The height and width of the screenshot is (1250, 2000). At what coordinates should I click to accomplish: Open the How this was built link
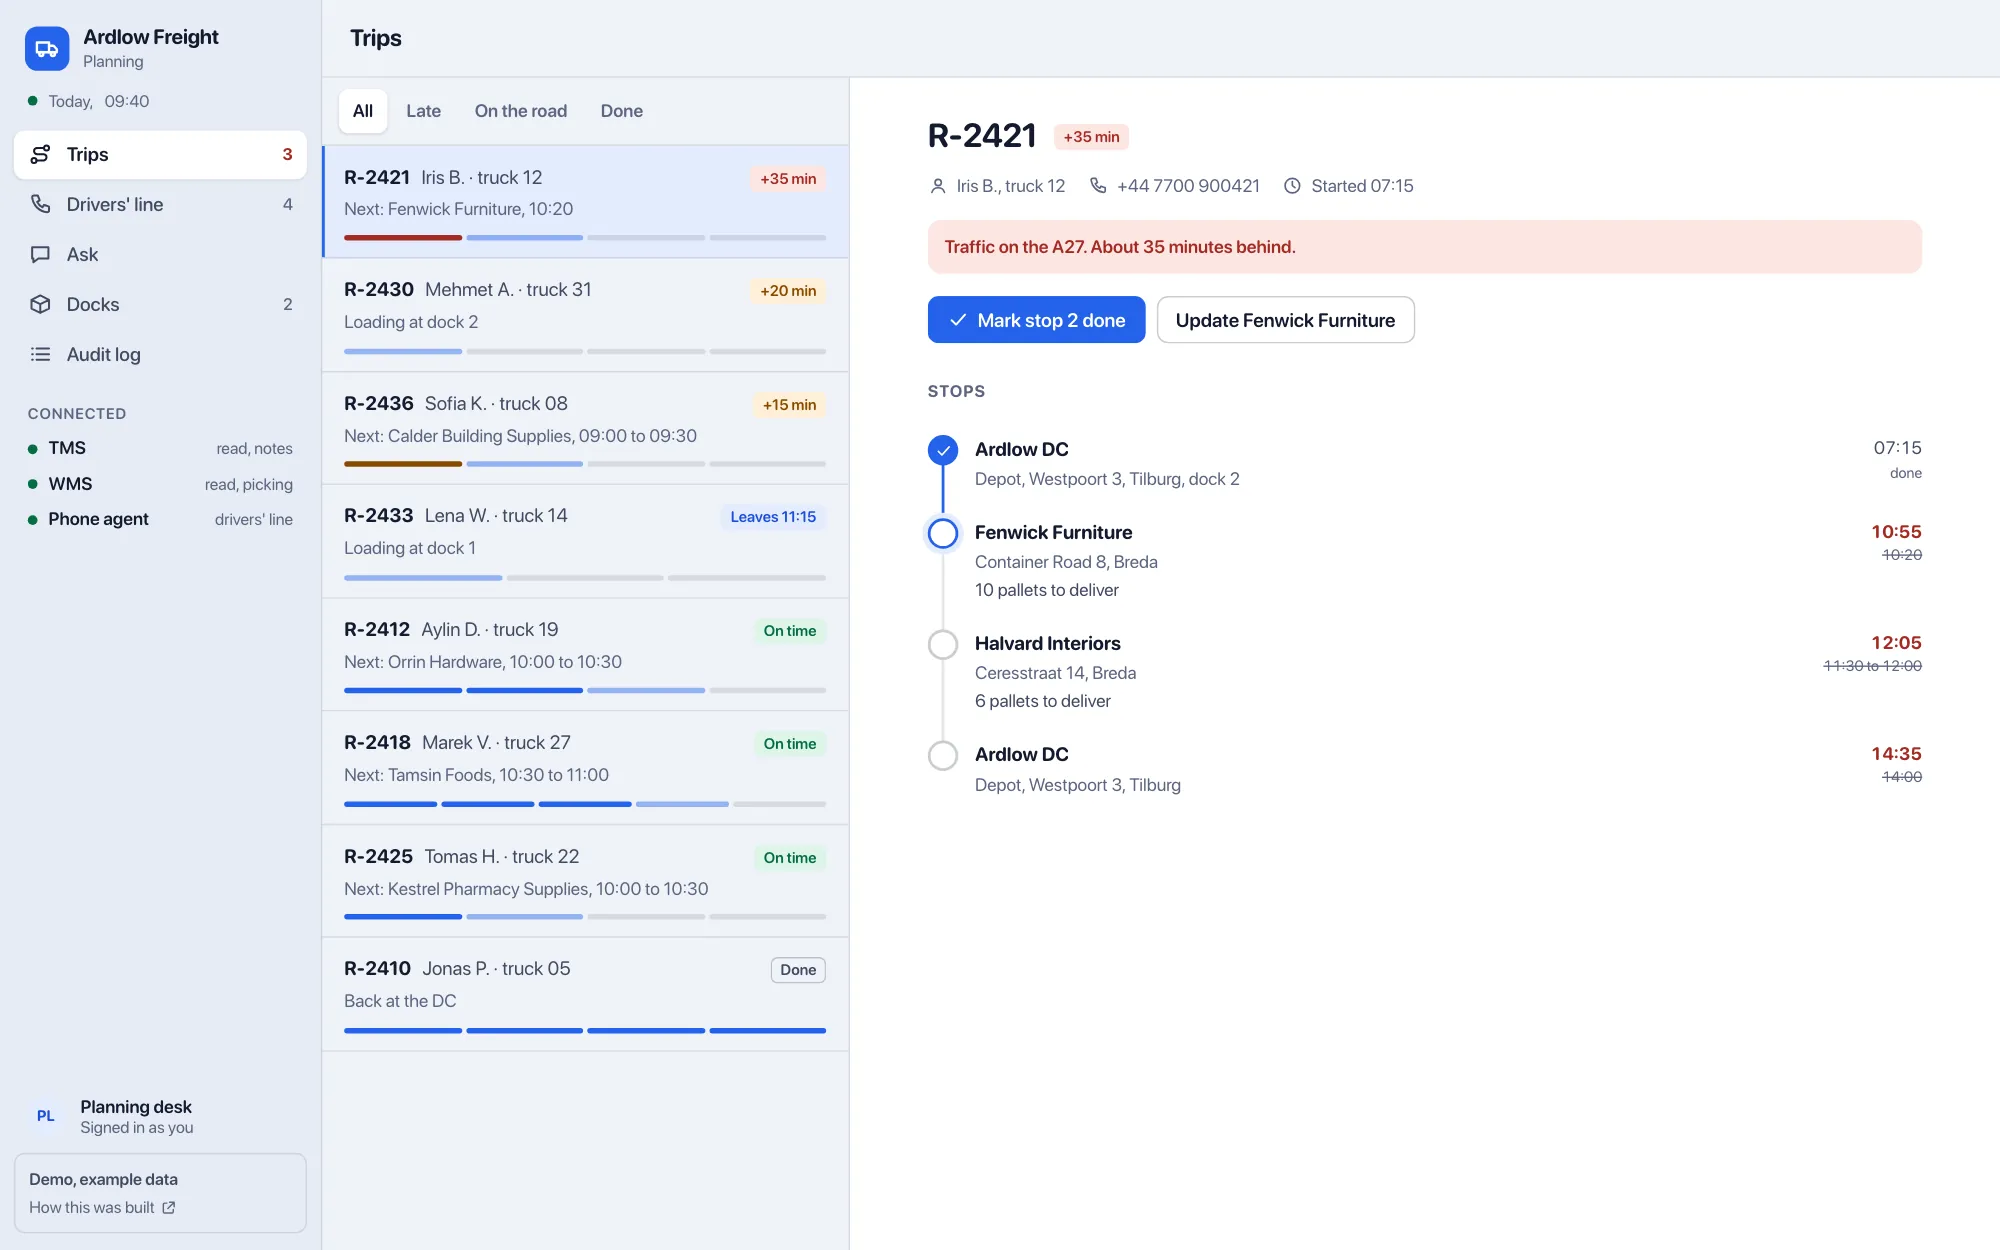click(x=102, y=1208)
